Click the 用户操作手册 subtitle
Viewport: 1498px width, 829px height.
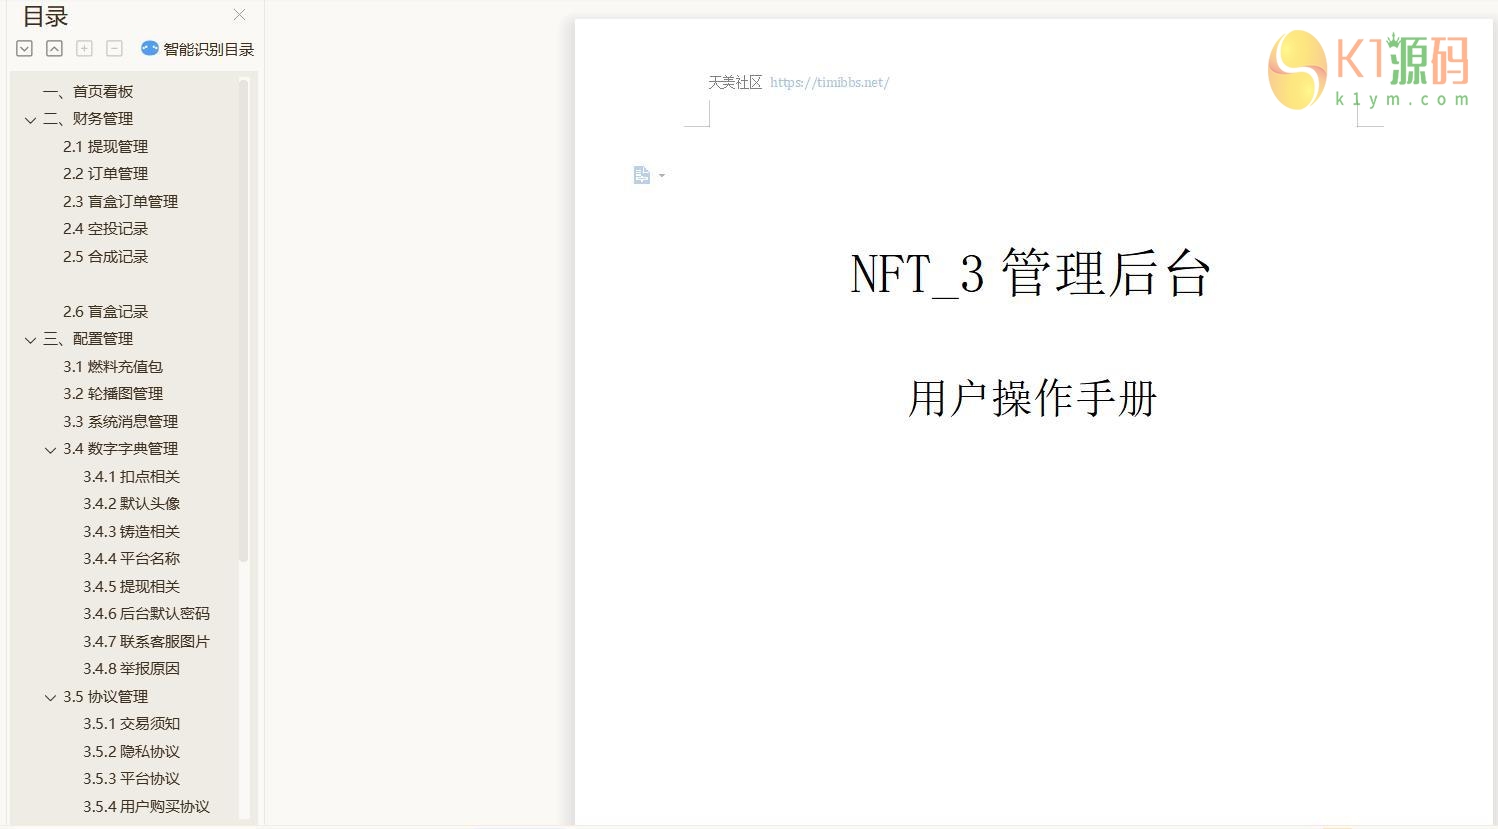tap(1032, 398)
